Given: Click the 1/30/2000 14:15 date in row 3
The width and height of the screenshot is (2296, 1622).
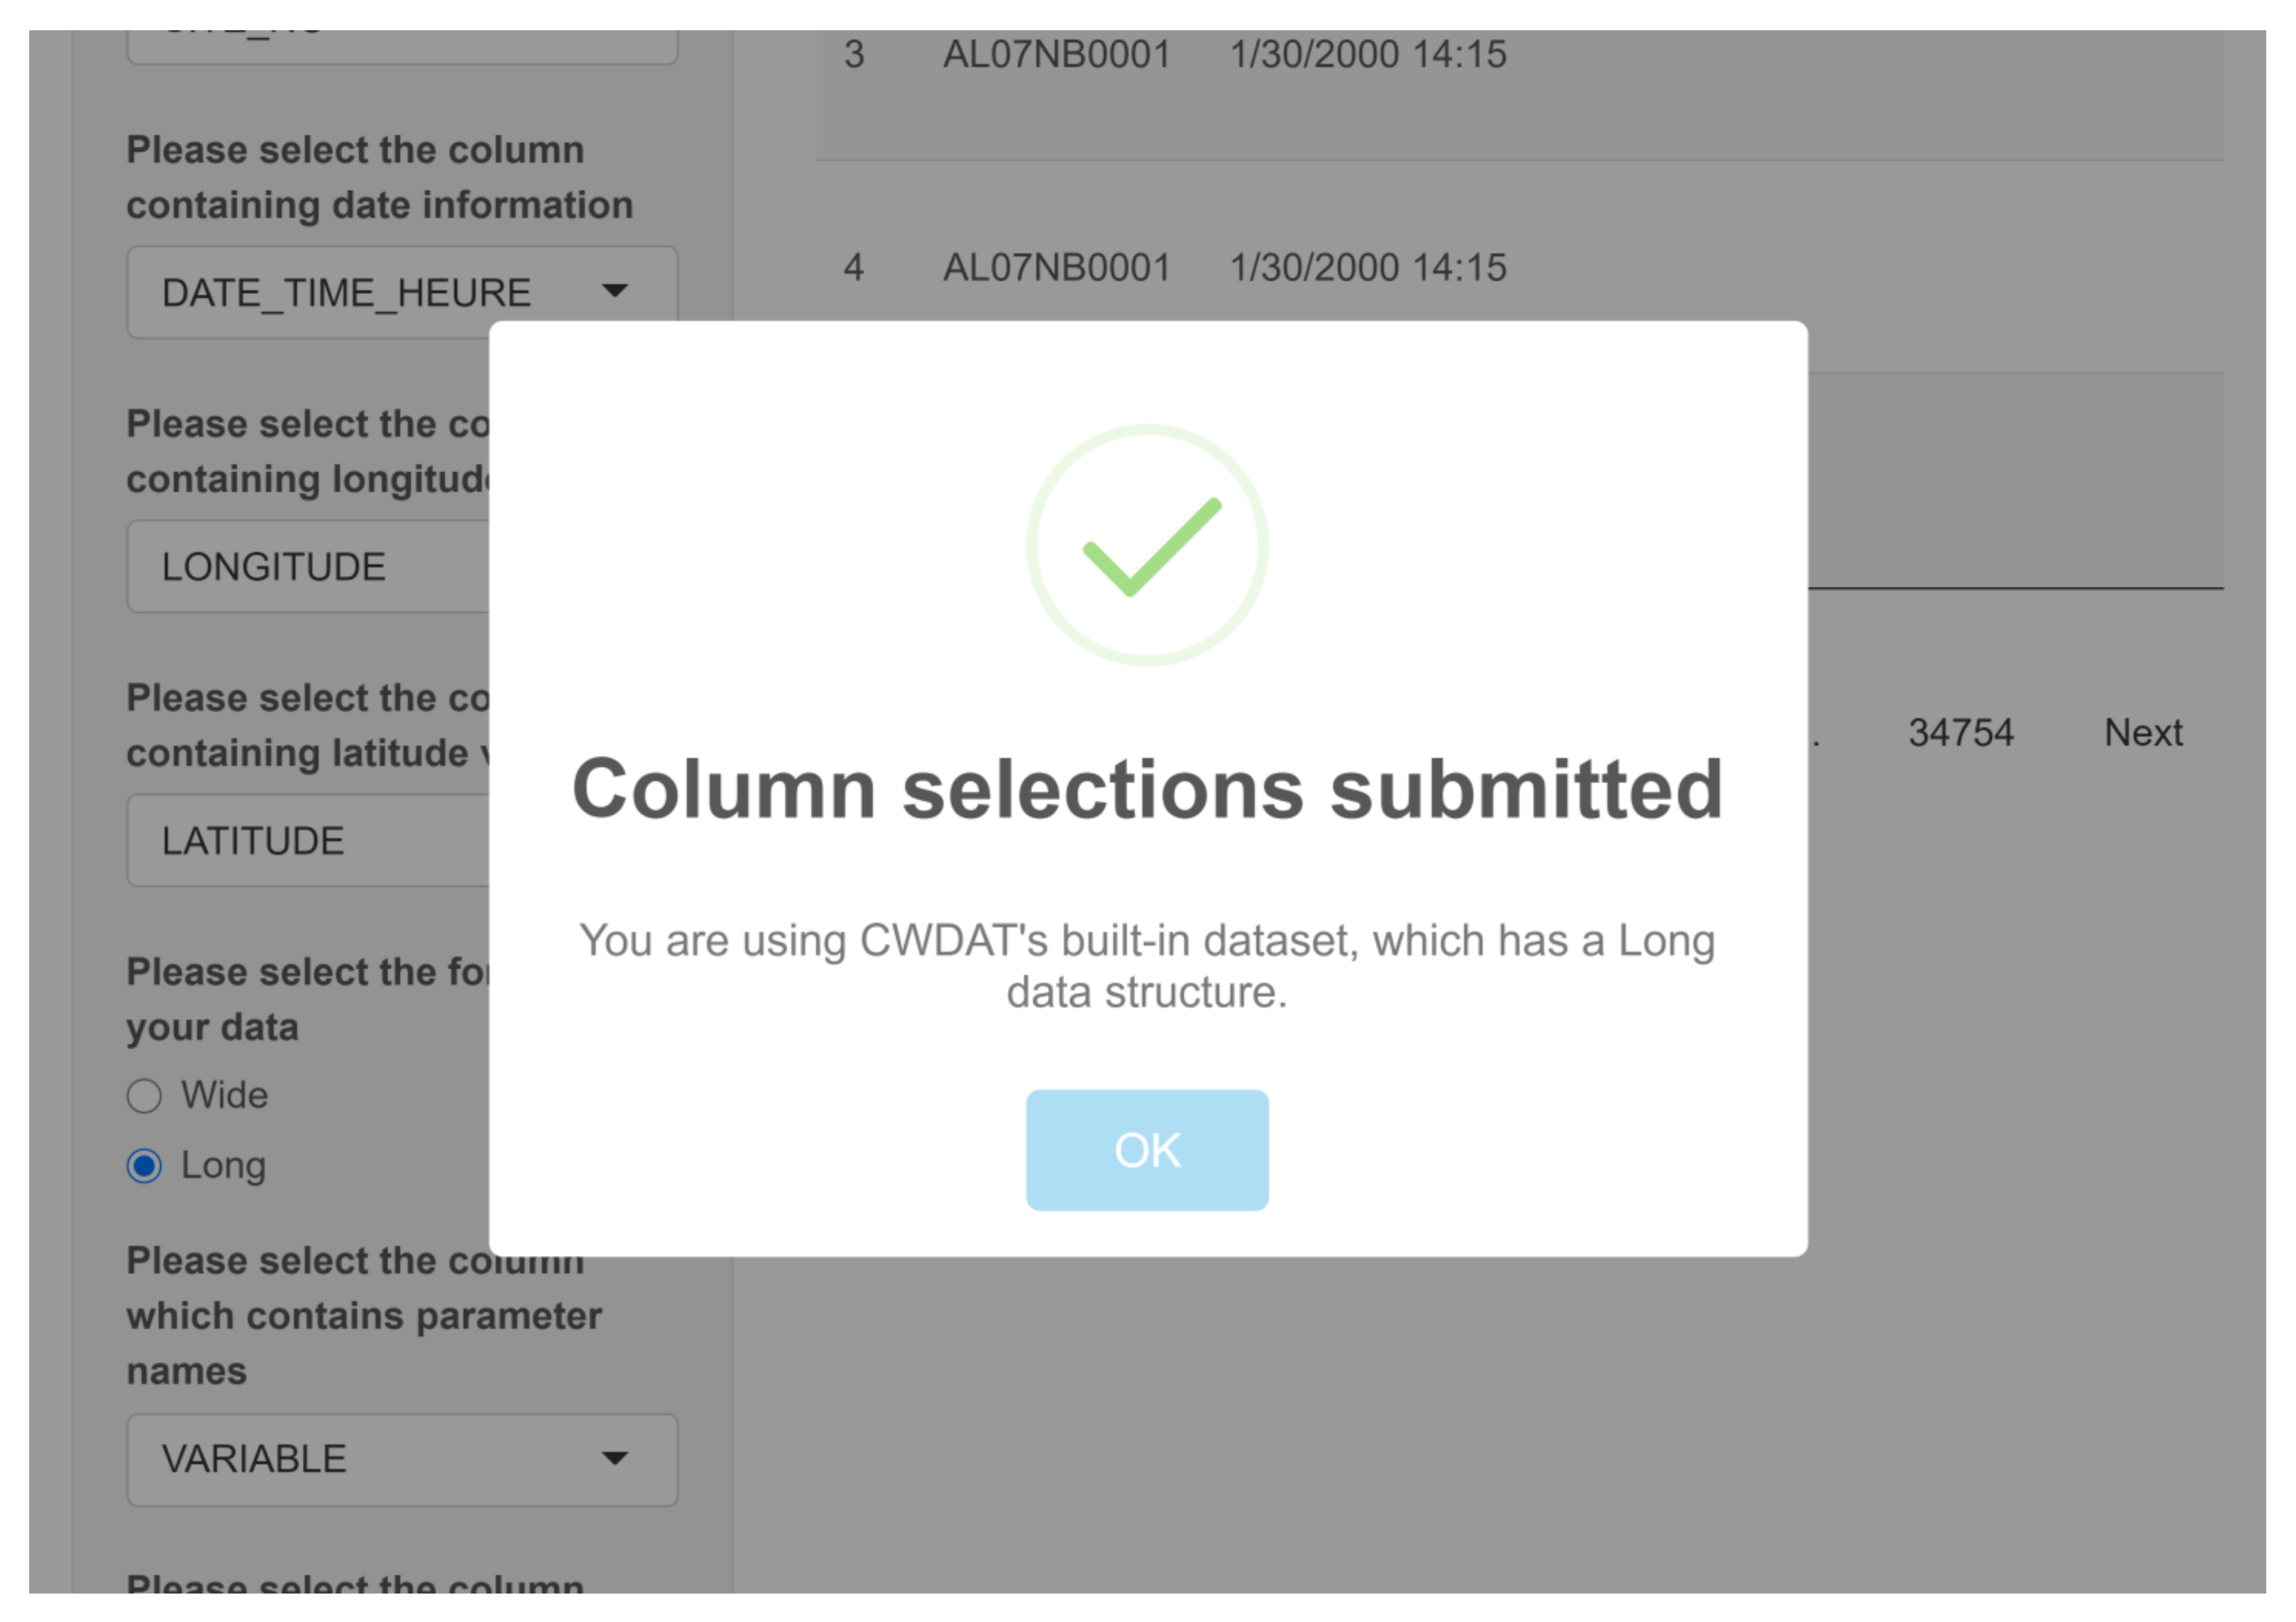Looking at the screenshot, I should [1367, 54].
